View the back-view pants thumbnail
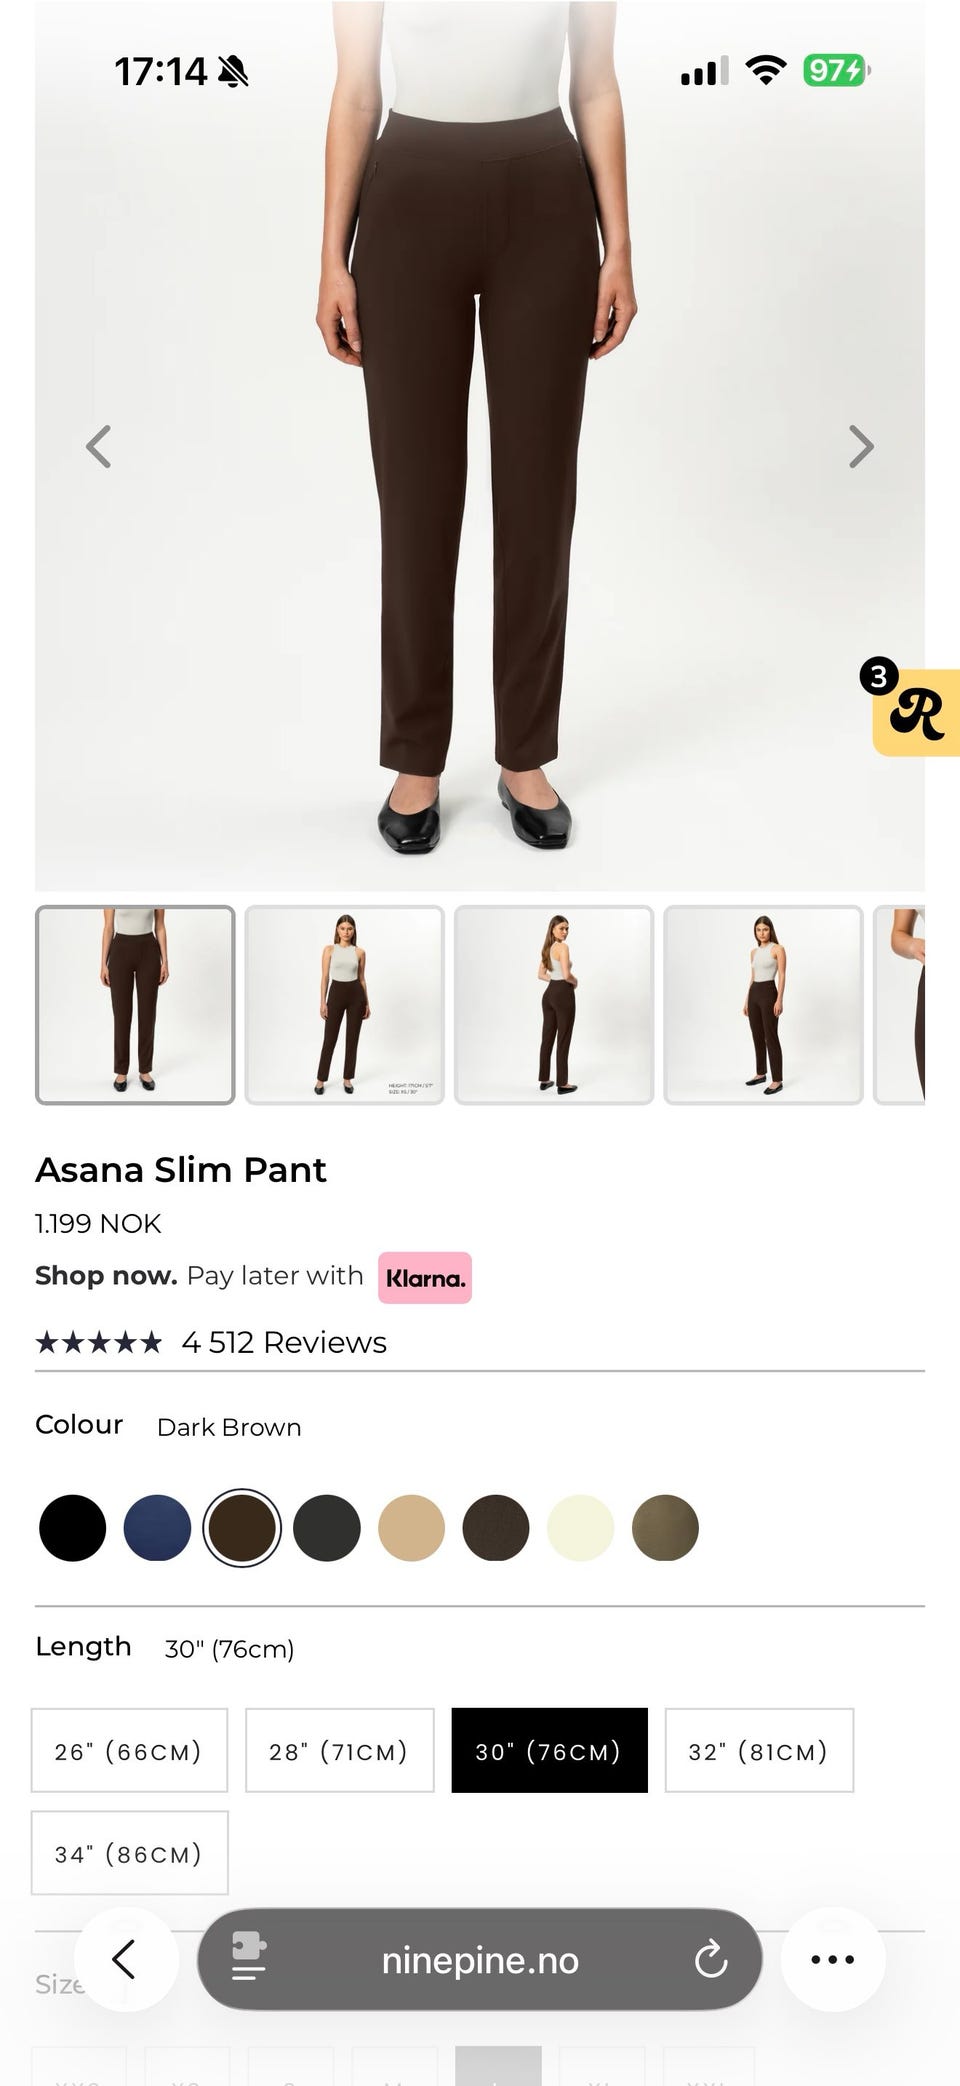Viewport: 960px width, 2086px height. click(554, 1005)
